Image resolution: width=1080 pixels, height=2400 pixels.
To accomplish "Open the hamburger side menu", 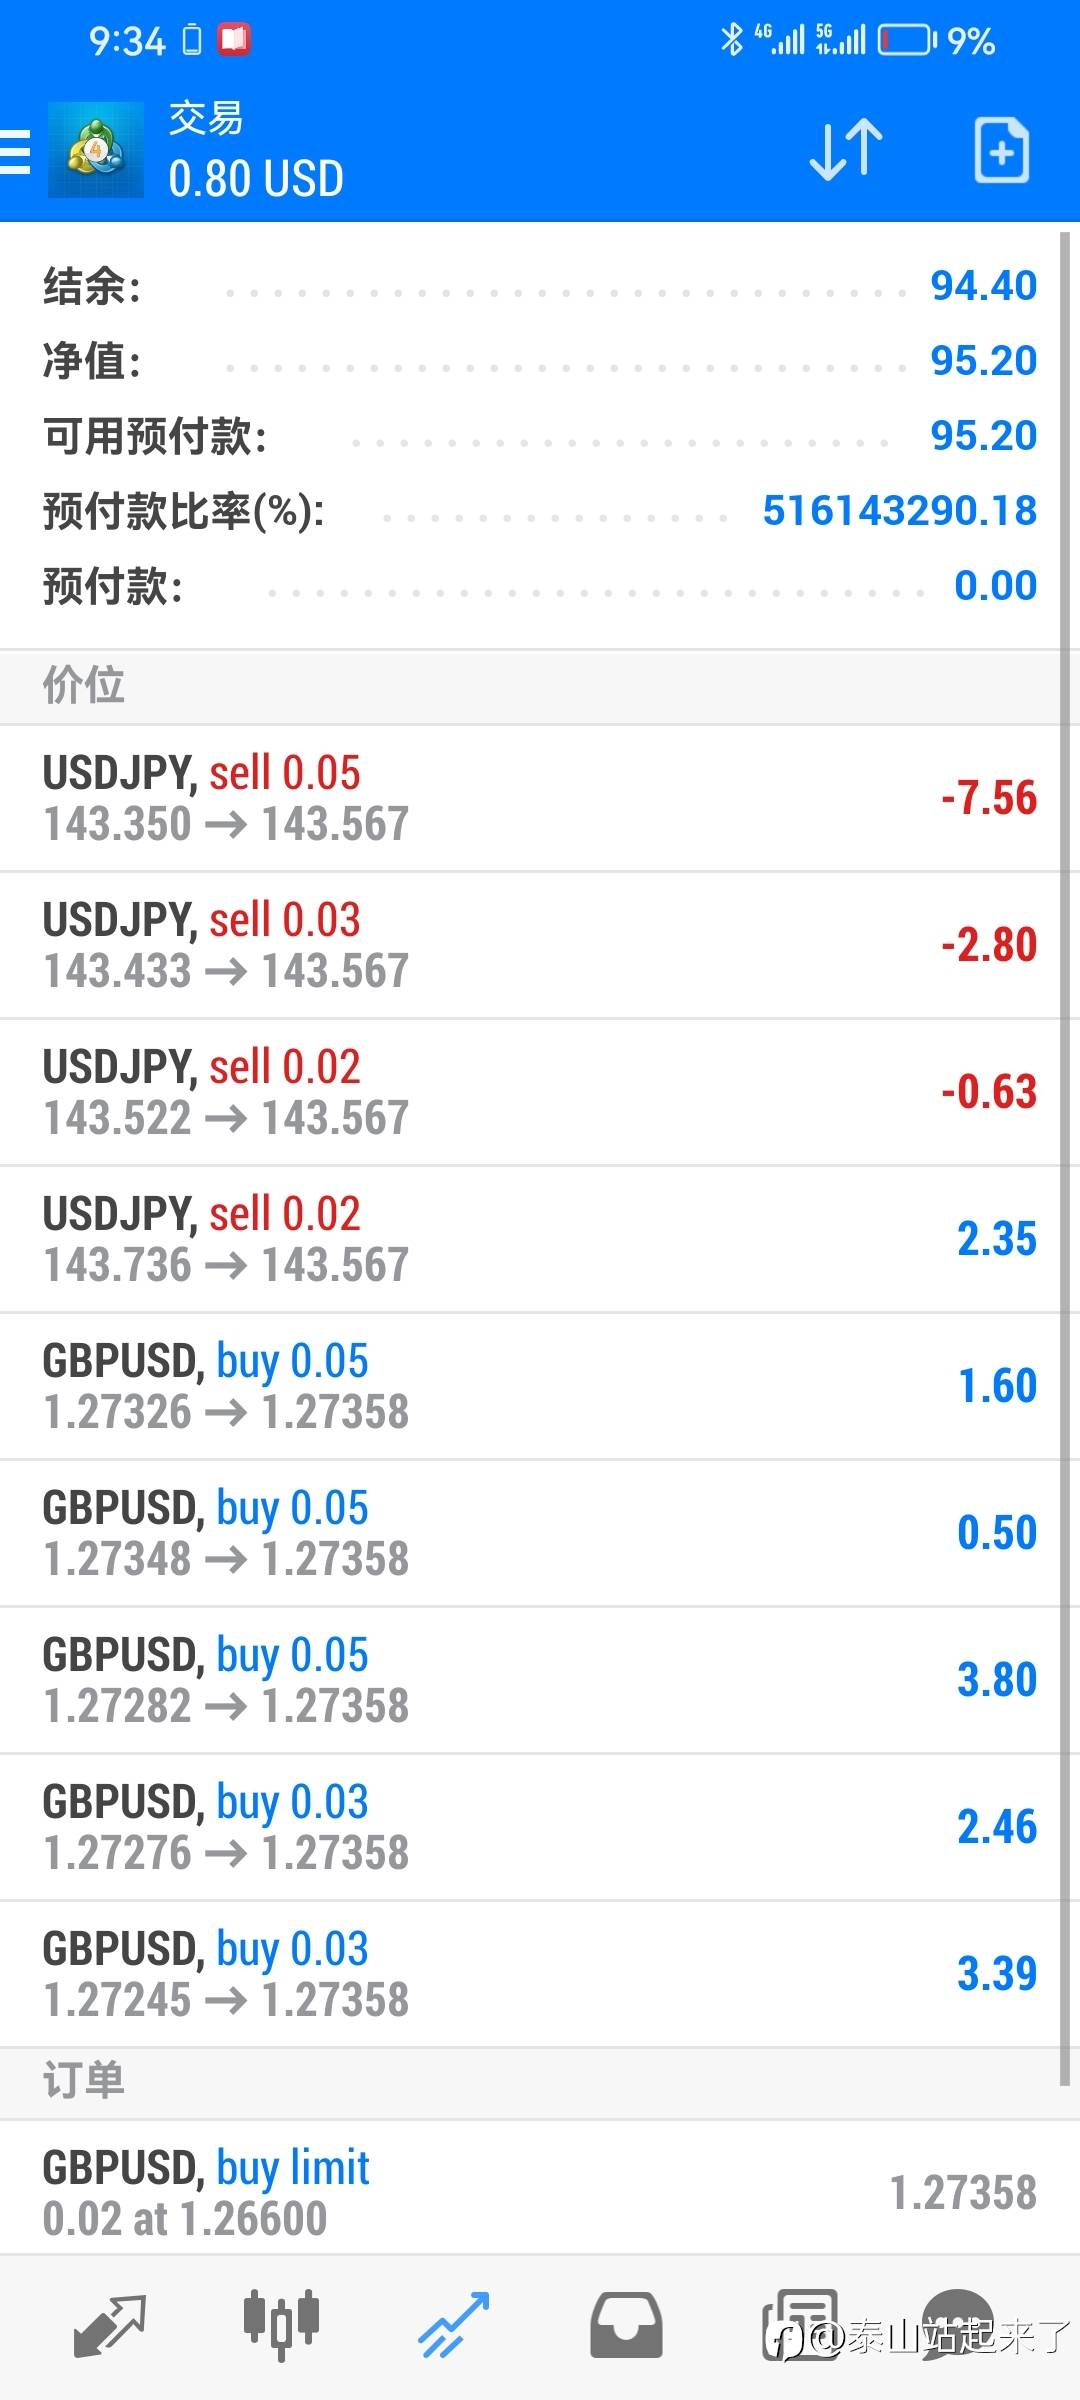I will (x=14, y=152).
